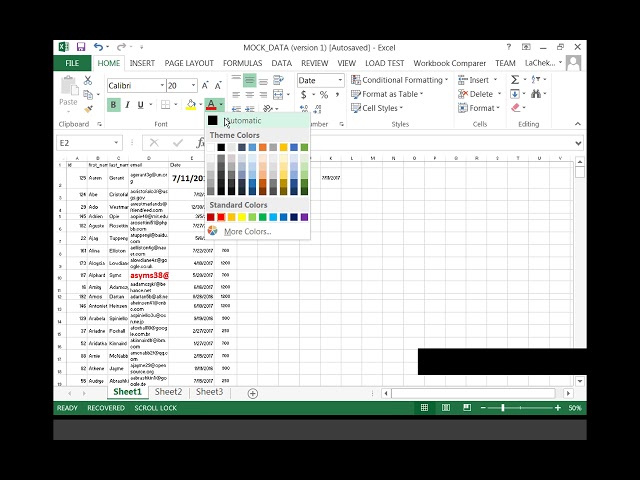
Task: Click the Fill down arrow icon
Action: pos(515,94)
